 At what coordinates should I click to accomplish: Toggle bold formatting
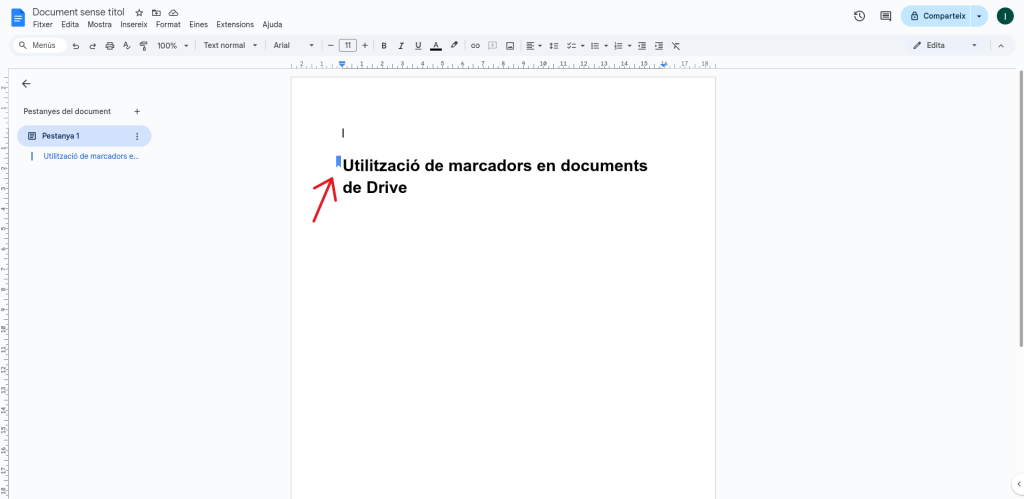click(384, 46)
